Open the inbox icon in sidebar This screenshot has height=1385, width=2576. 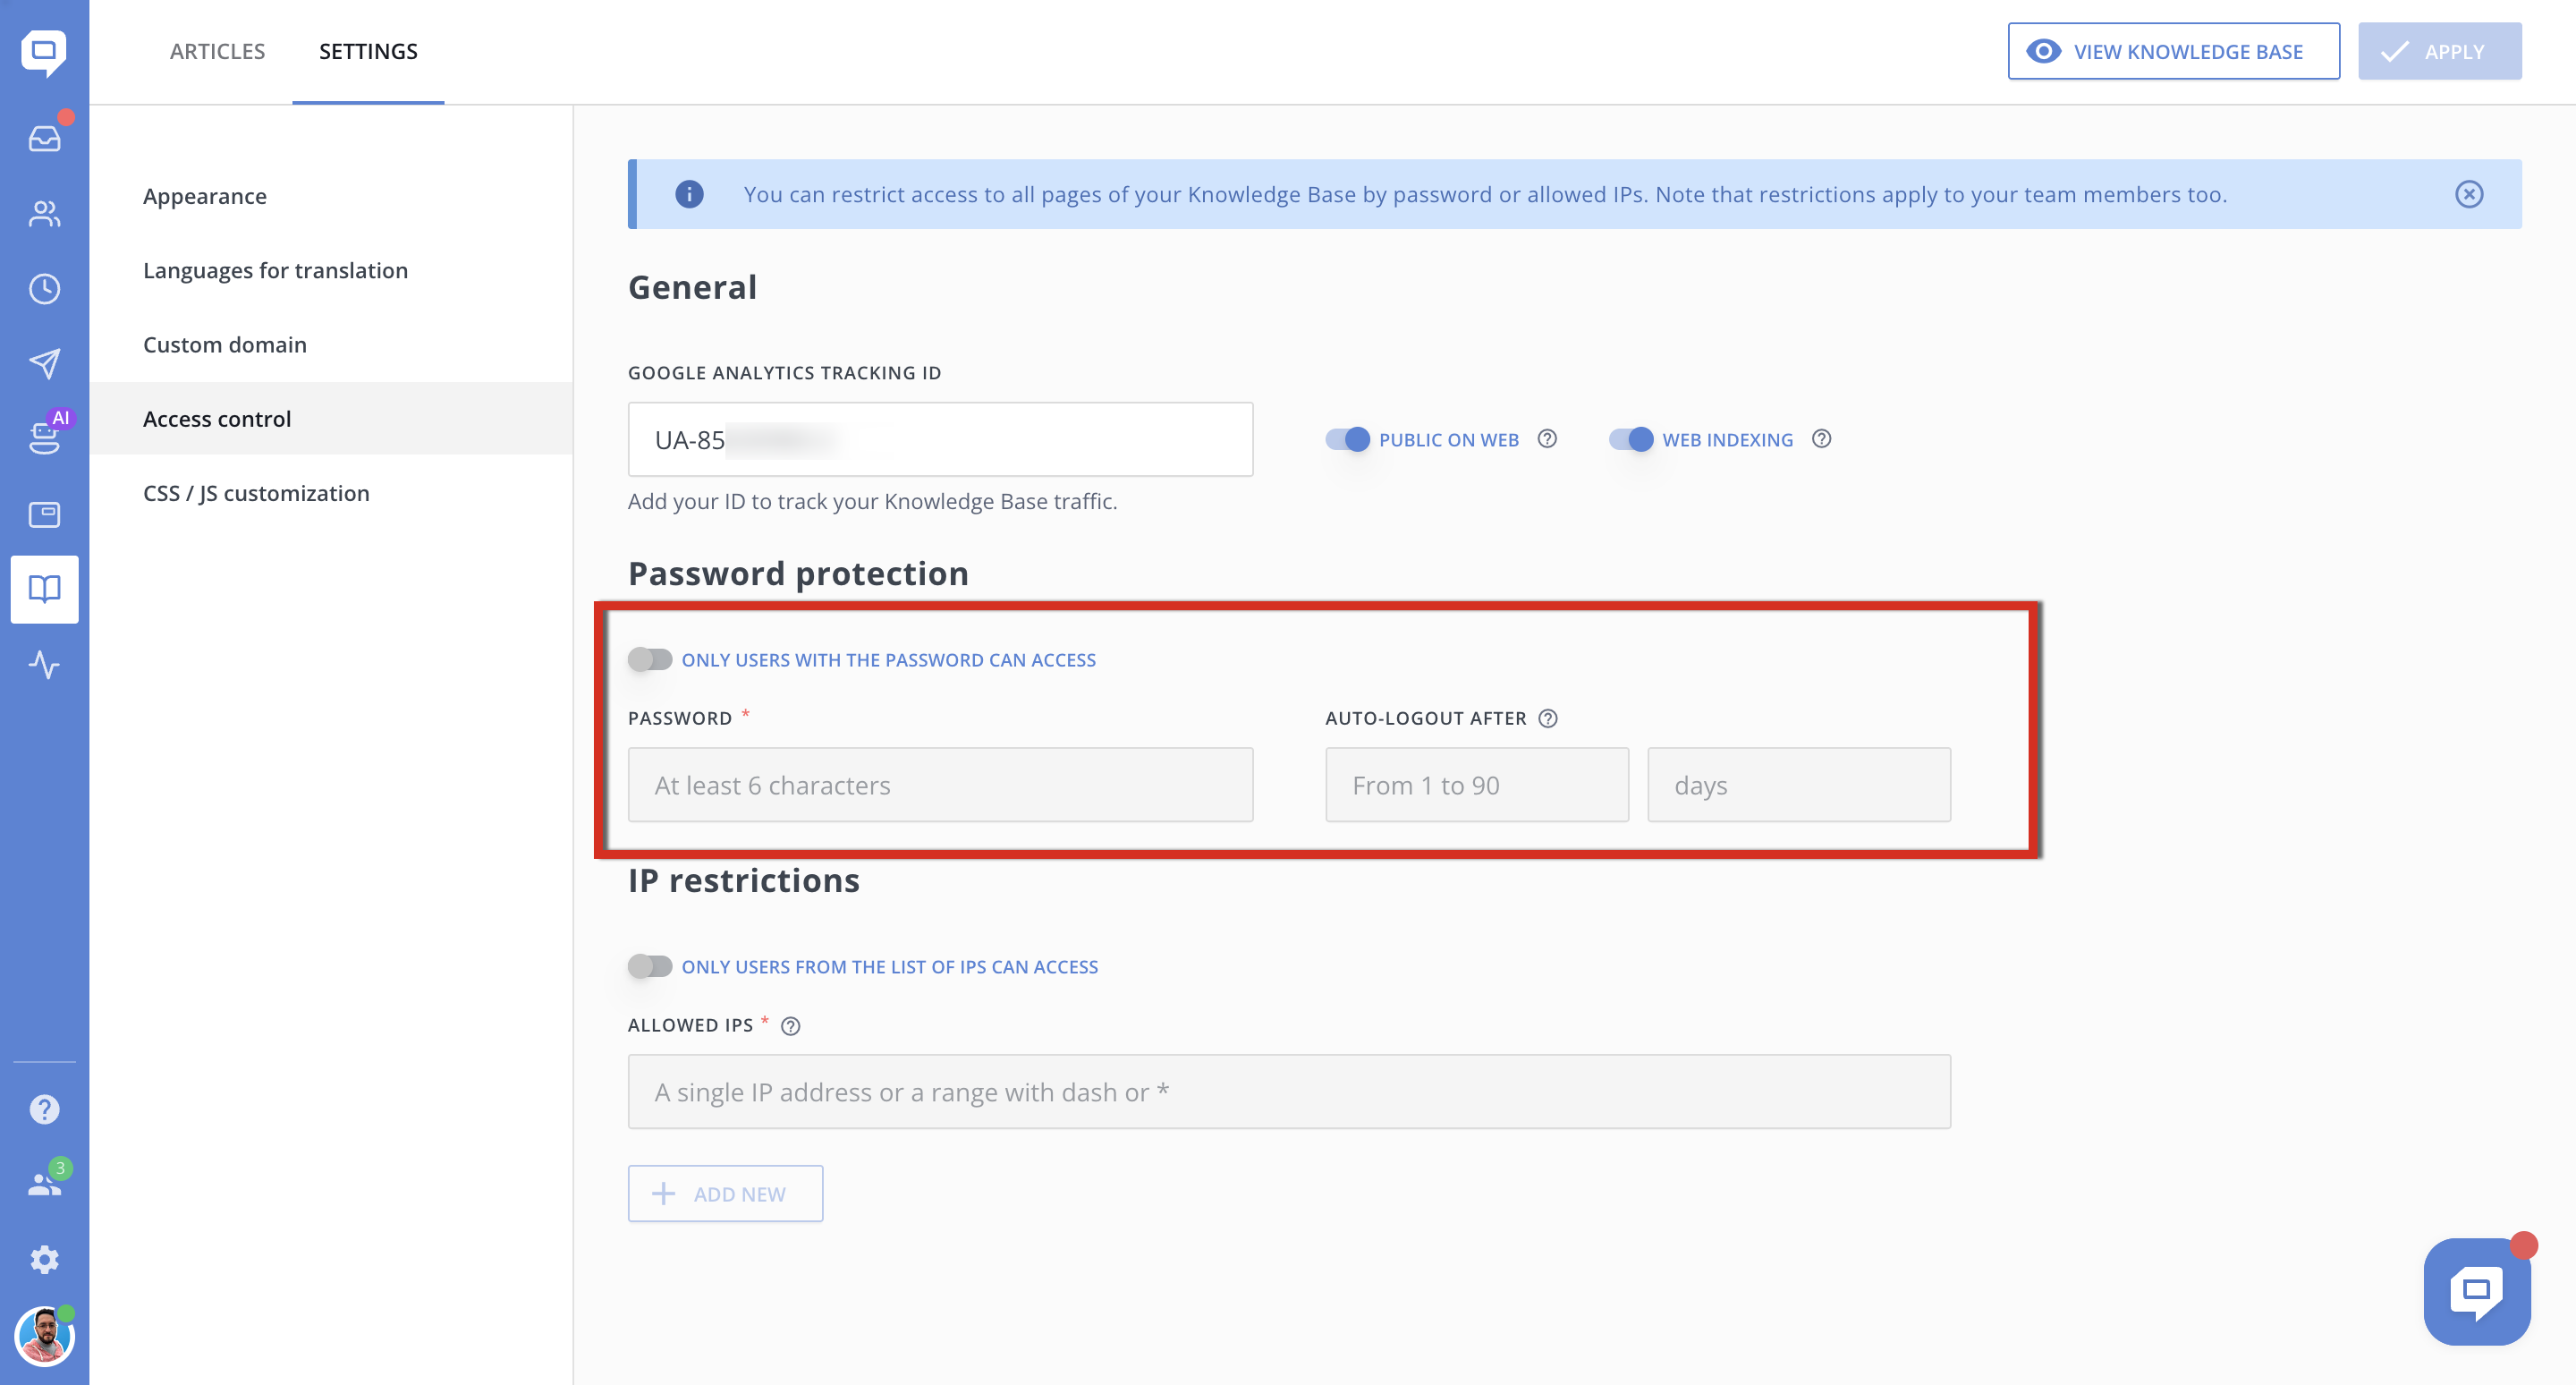click(44, 138)
